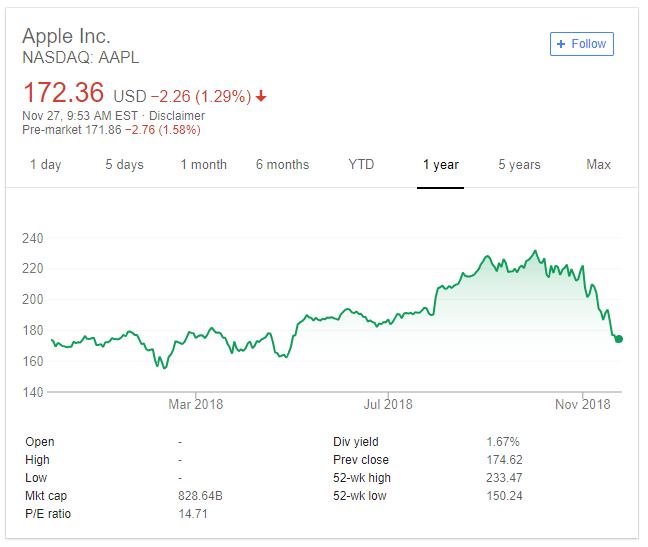
Task: Click the NASDAQ: AAPL ticker text
Action: click(81, 57)
